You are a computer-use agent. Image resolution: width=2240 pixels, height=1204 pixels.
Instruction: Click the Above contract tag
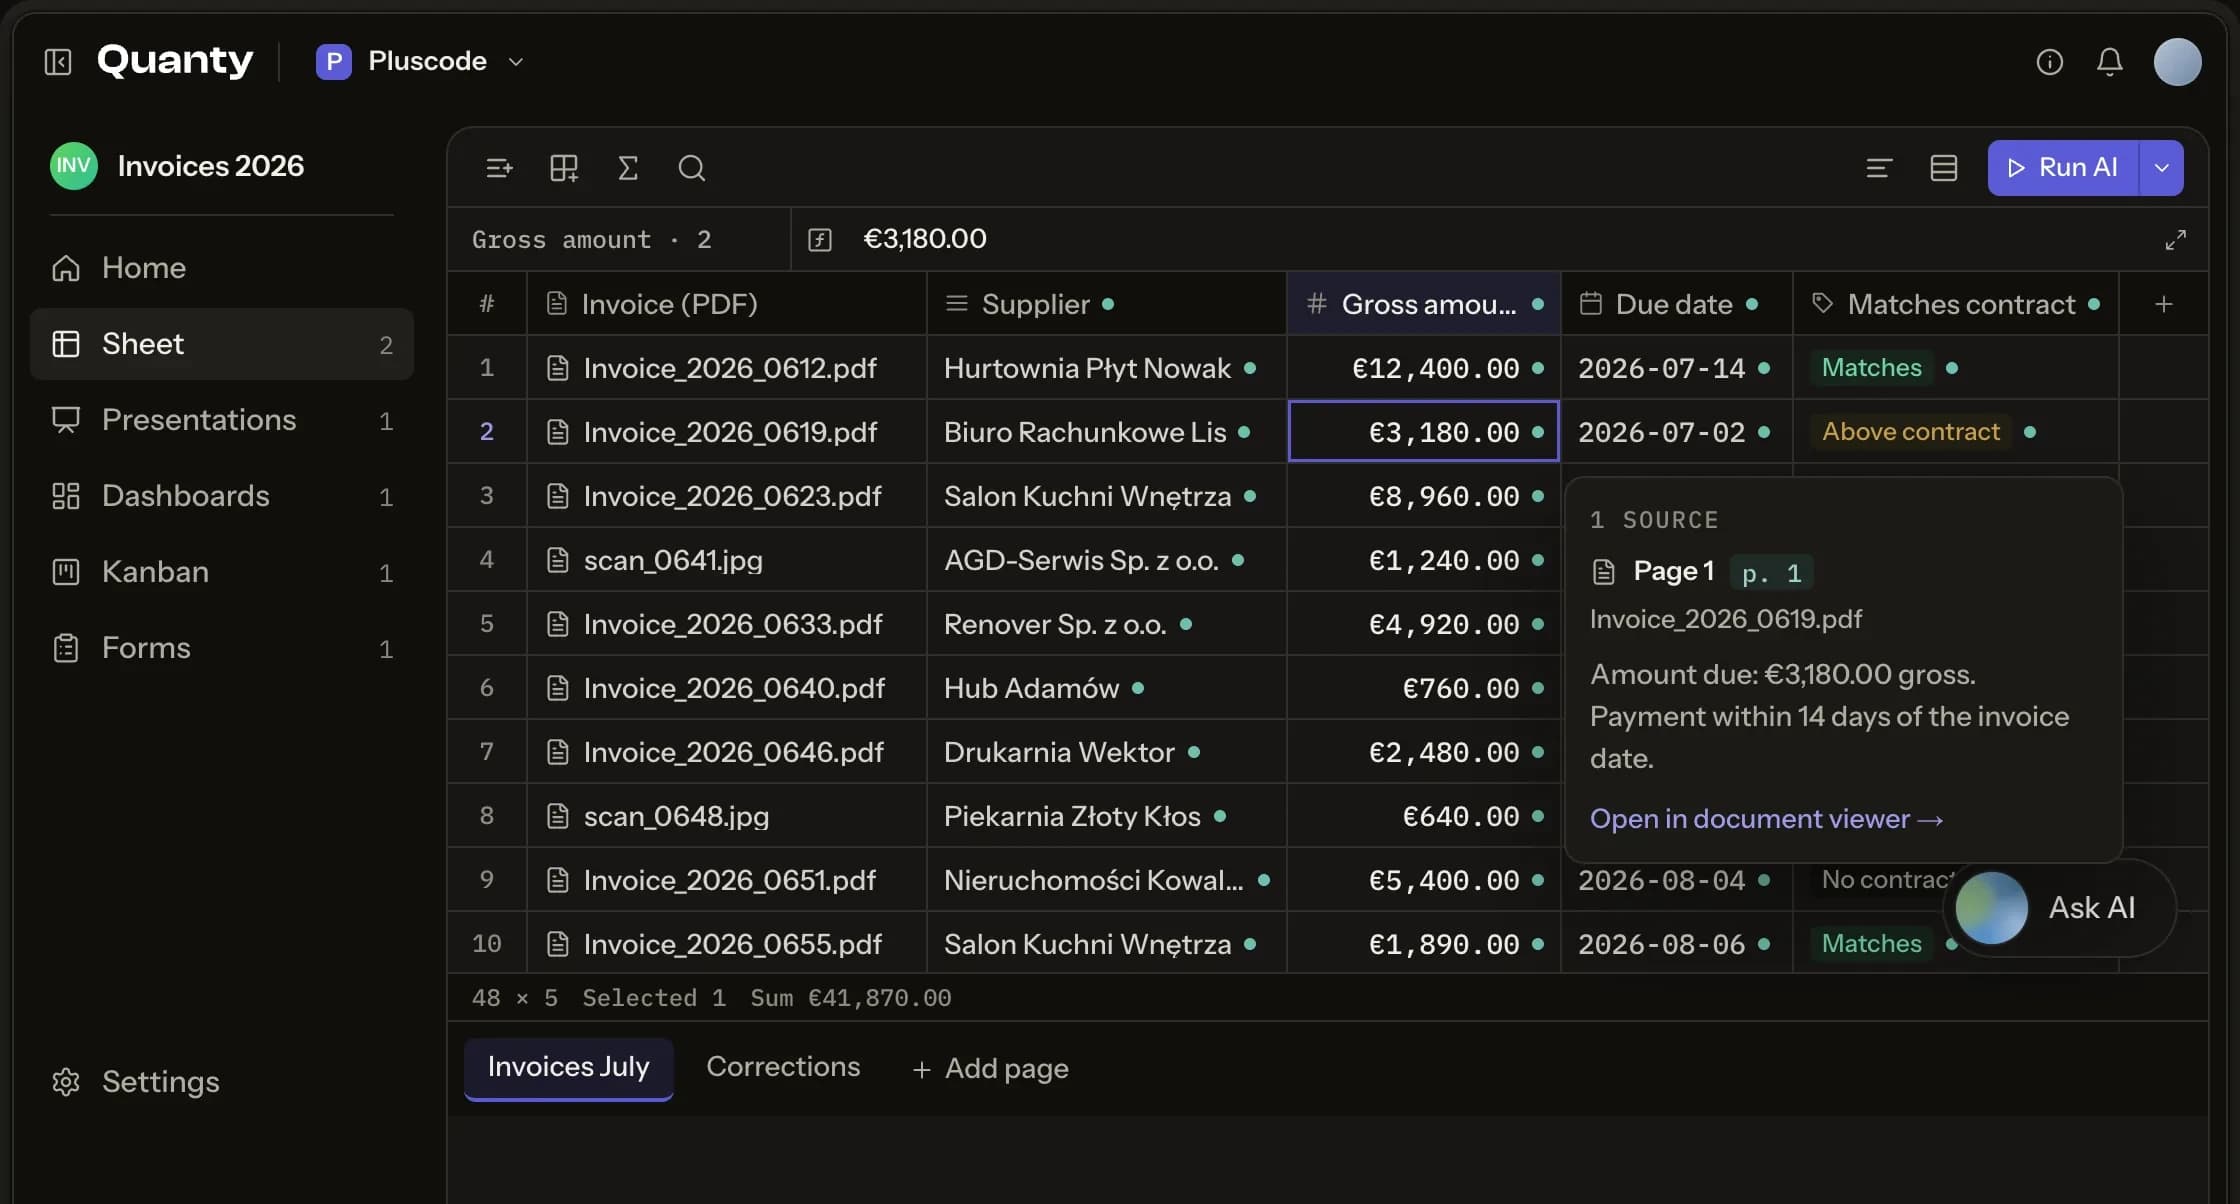[1911, 432]
